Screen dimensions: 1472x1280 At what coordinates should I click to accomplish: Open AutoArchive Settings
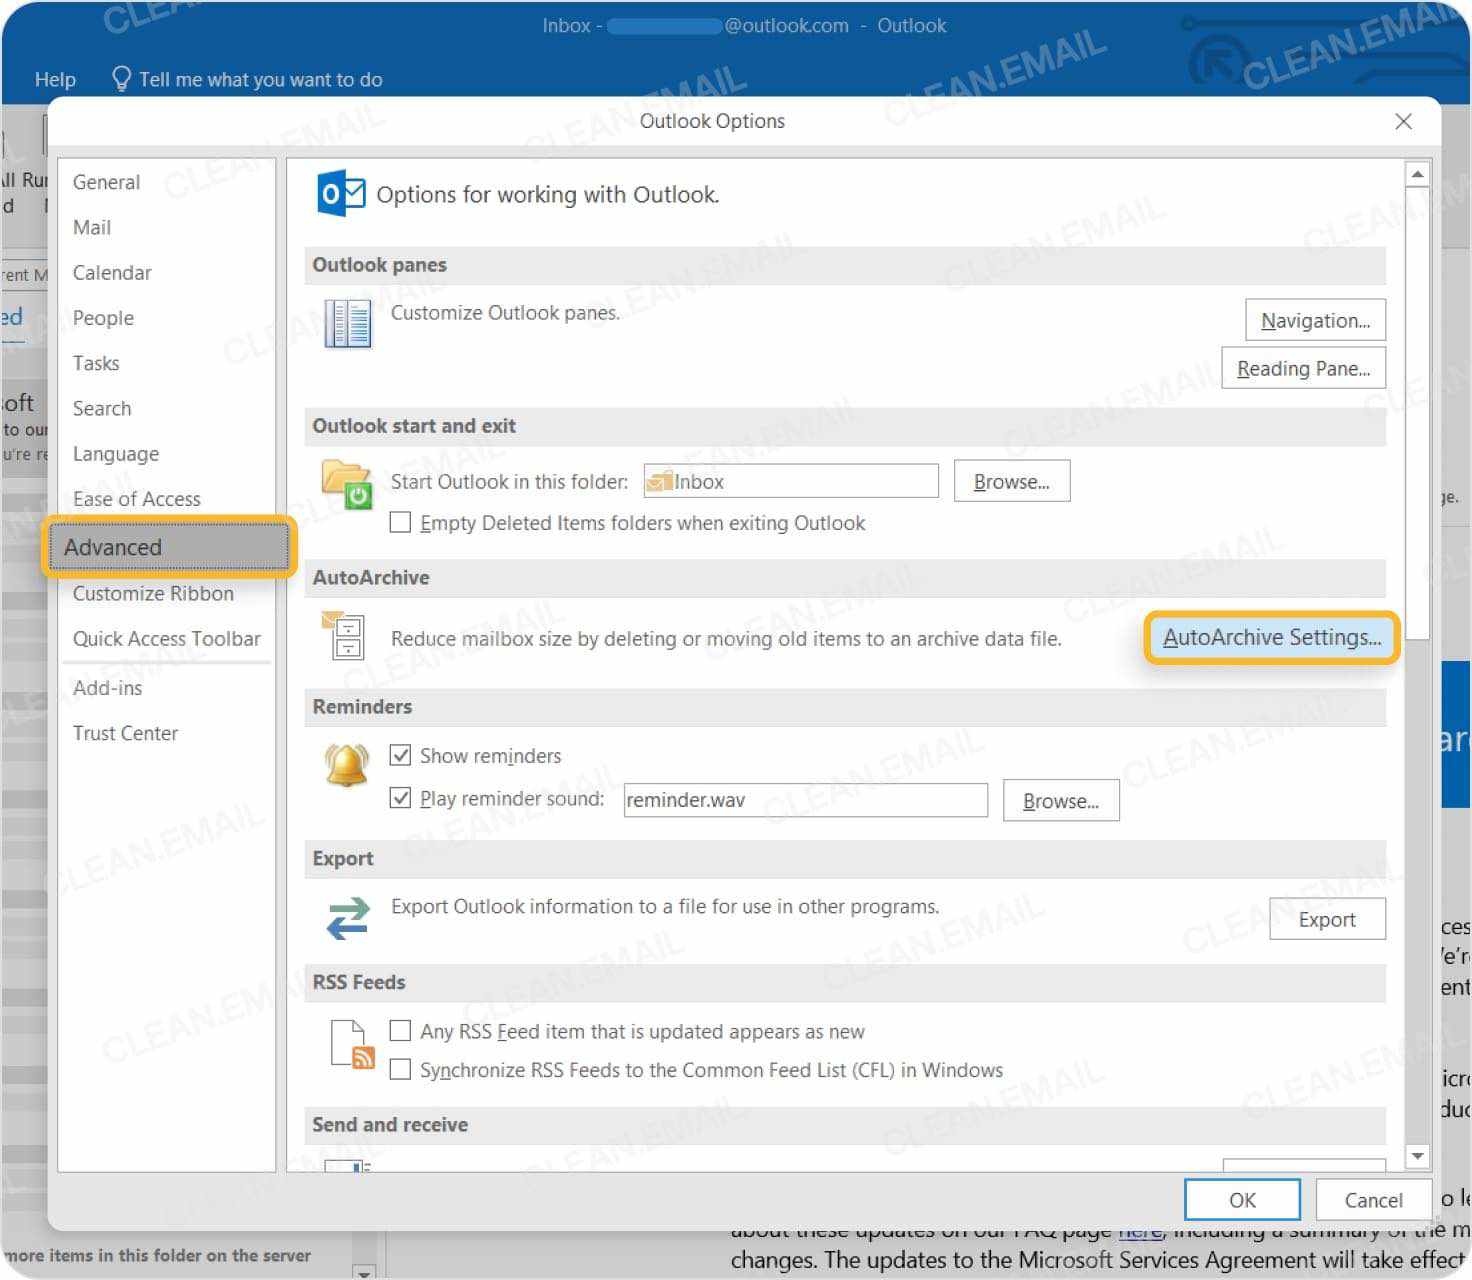pos(1271,637)
